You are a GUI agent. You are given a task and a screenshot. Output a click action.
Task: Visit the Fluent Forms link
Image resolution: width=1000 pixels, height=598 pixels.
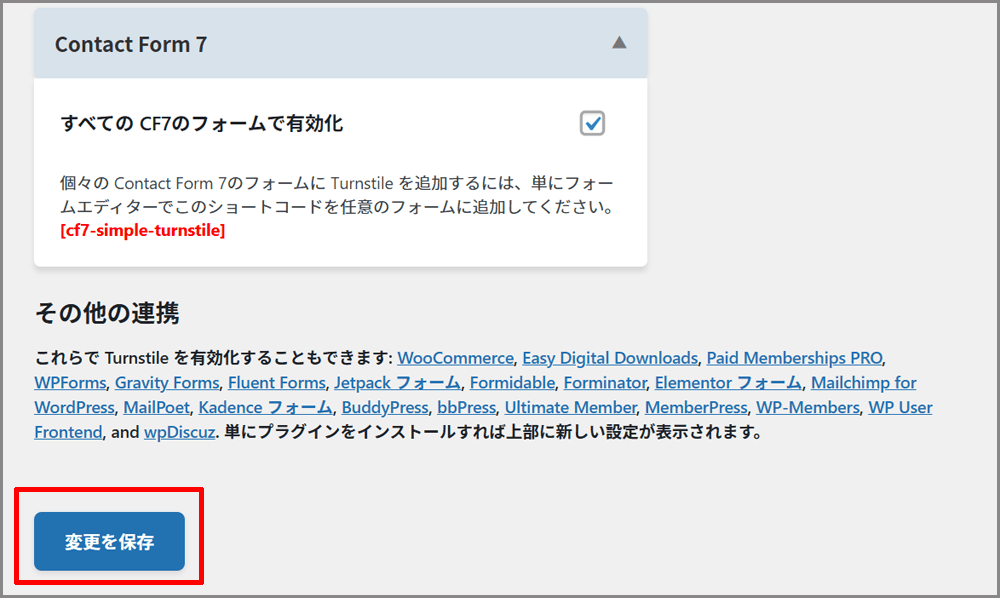point(277,383)
